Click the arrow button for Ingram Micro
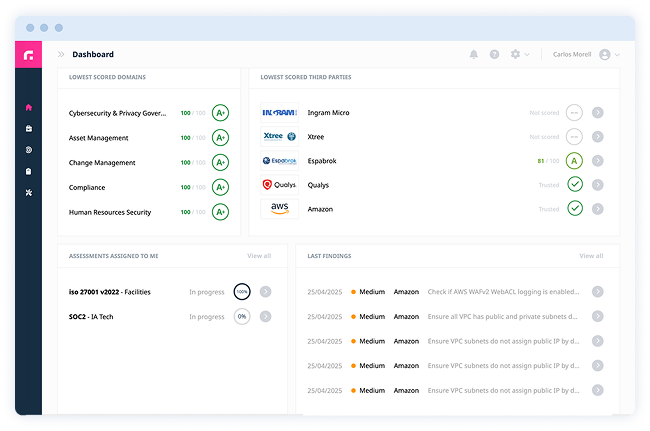 pos(598,113)
